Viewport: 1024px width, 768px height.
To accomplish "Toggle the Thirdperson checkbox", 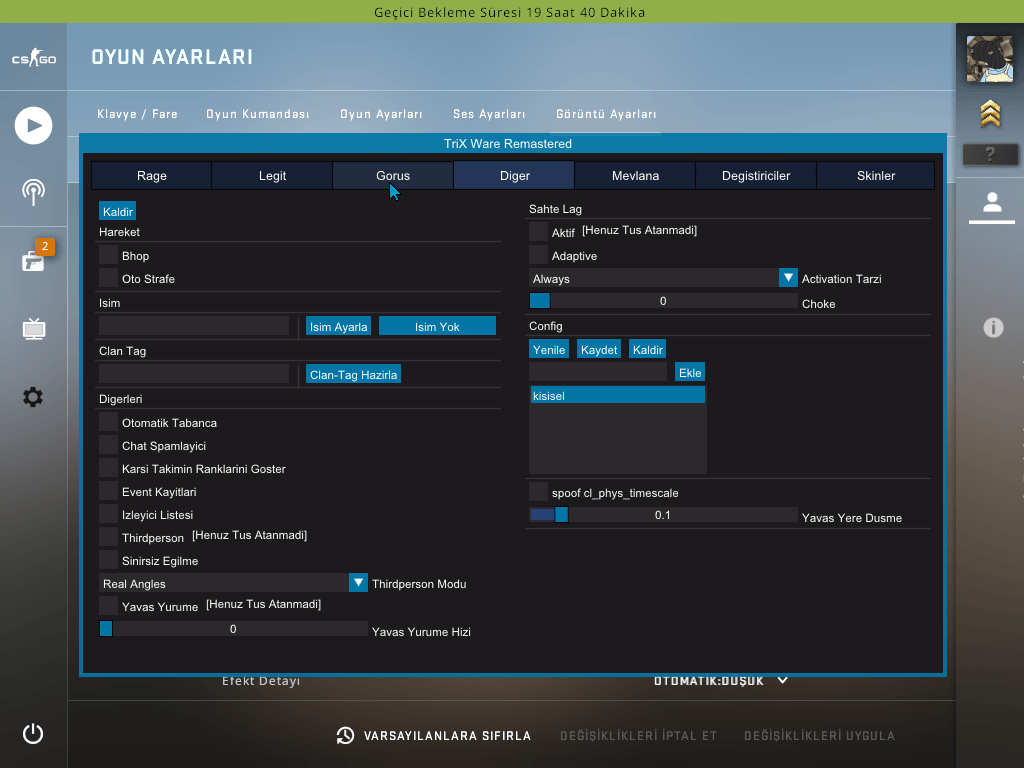I will (108, 537).
